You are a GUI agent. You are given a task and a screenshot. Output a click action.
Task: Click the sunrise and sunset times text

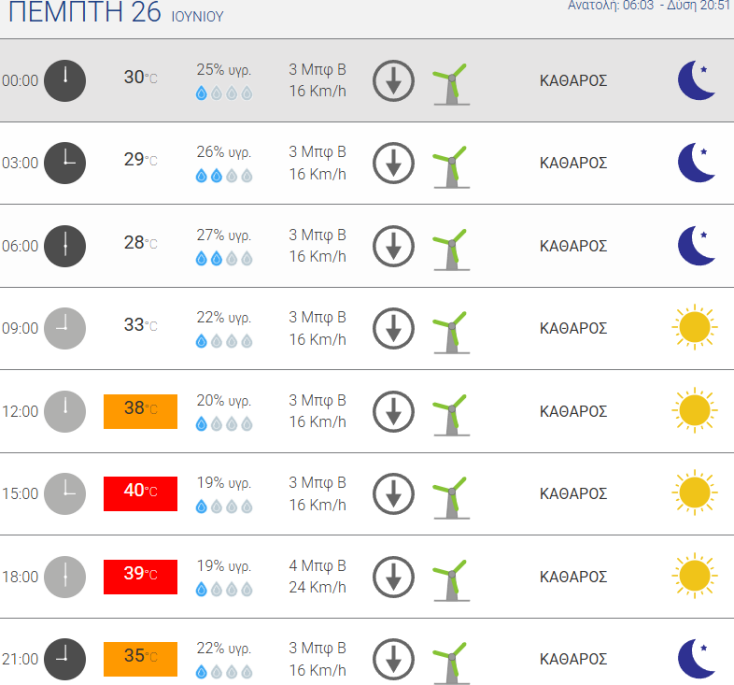650,5
